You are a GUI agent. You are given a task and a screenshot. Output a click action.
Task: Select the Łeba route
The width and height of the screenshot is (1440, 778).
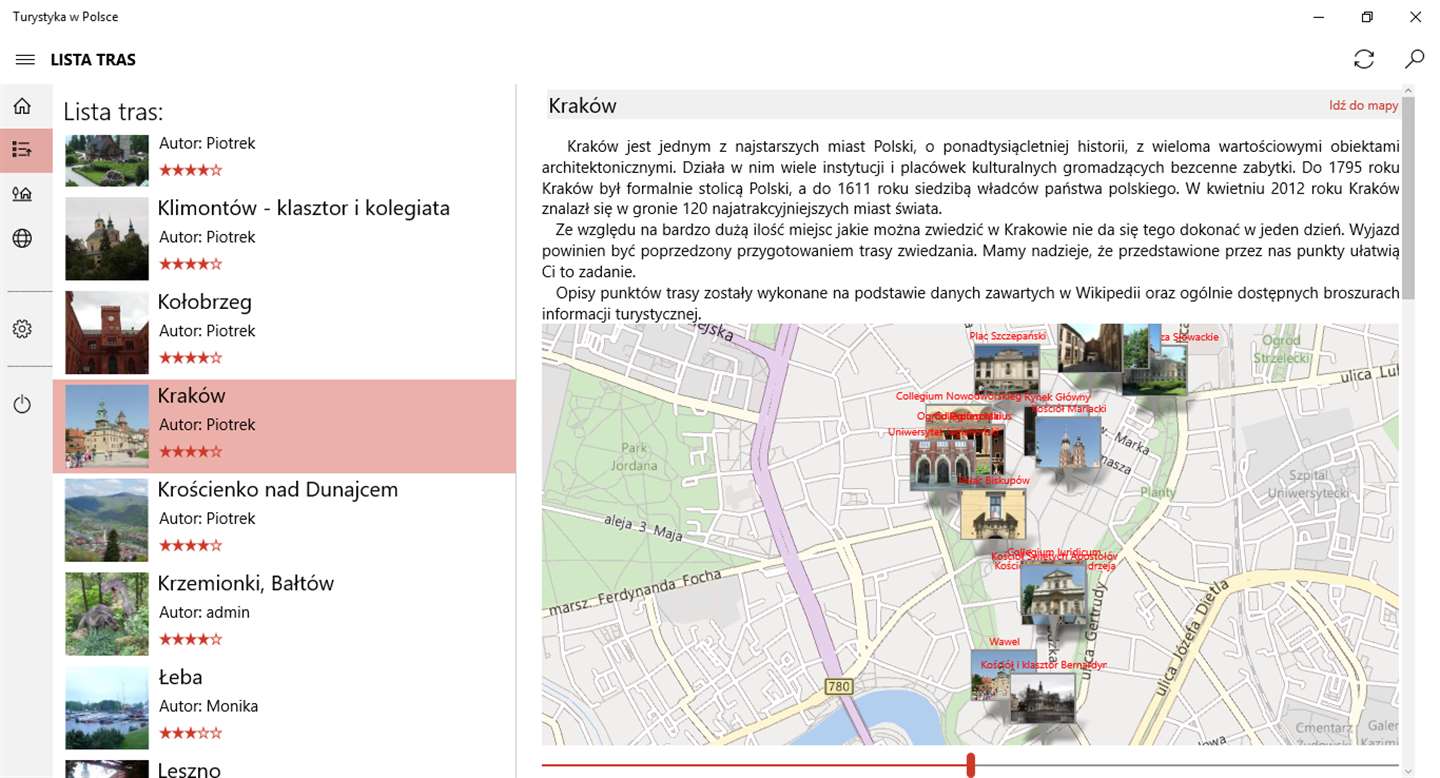[x=284, y=708]
